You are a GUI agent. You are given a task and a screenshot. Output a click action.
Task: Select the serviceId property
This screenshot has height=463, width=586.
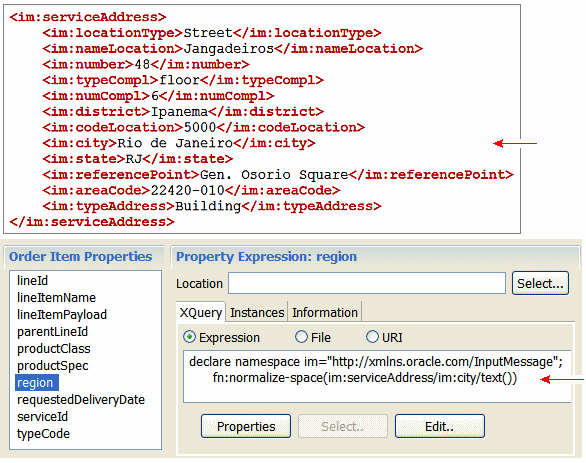(x=43, y=417)
